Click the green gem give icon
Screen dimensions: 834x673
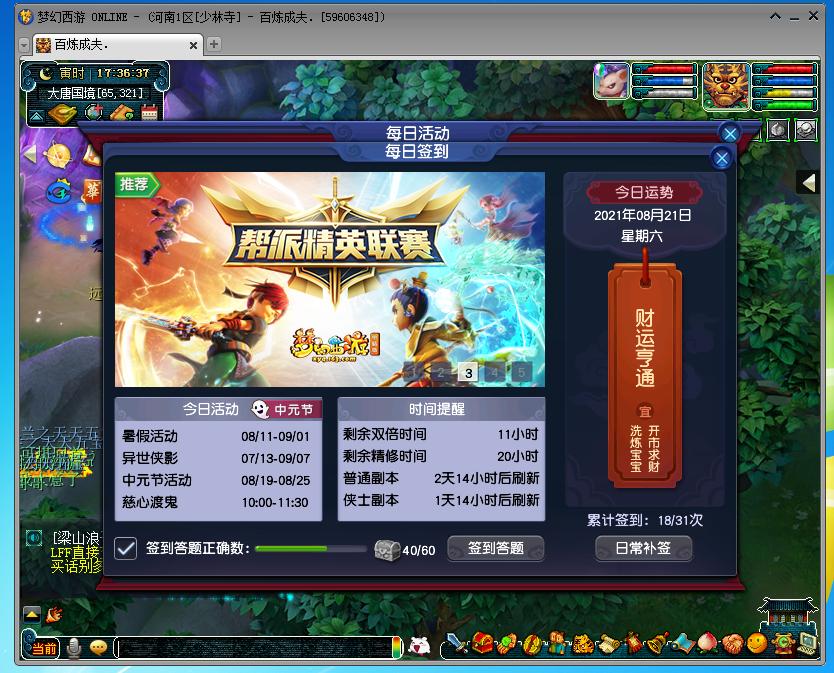507,643
